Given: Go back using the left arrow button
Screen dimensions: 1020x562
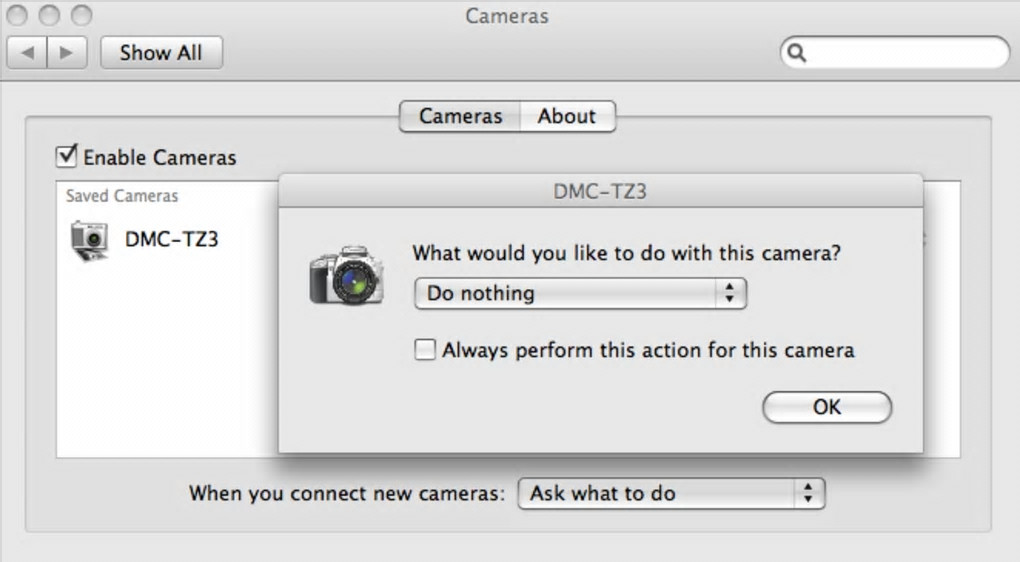Looking at the screenshot, I should (27, 53).
